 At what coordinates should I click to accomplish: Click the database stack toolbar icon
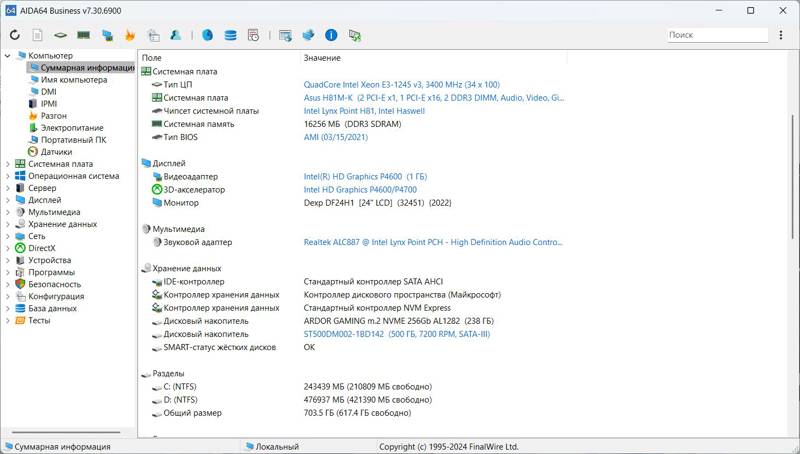[230, 35]
